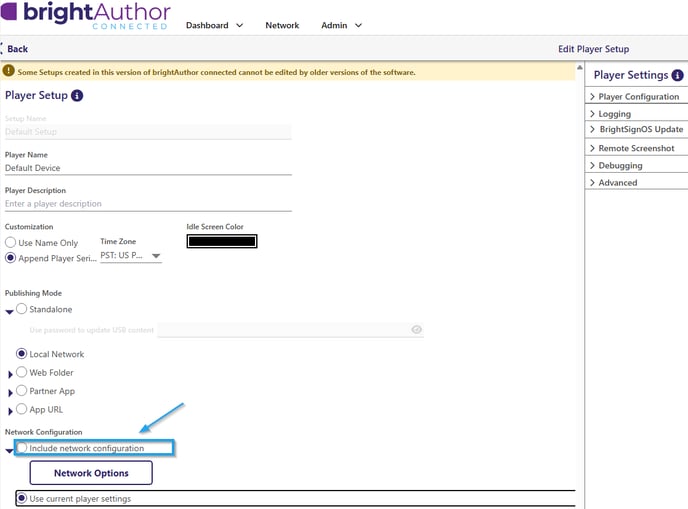The width and height of the screenshot is (688, 509).
Task: Collapse the network configuration triangle
Action: click(x=9, y=451)
